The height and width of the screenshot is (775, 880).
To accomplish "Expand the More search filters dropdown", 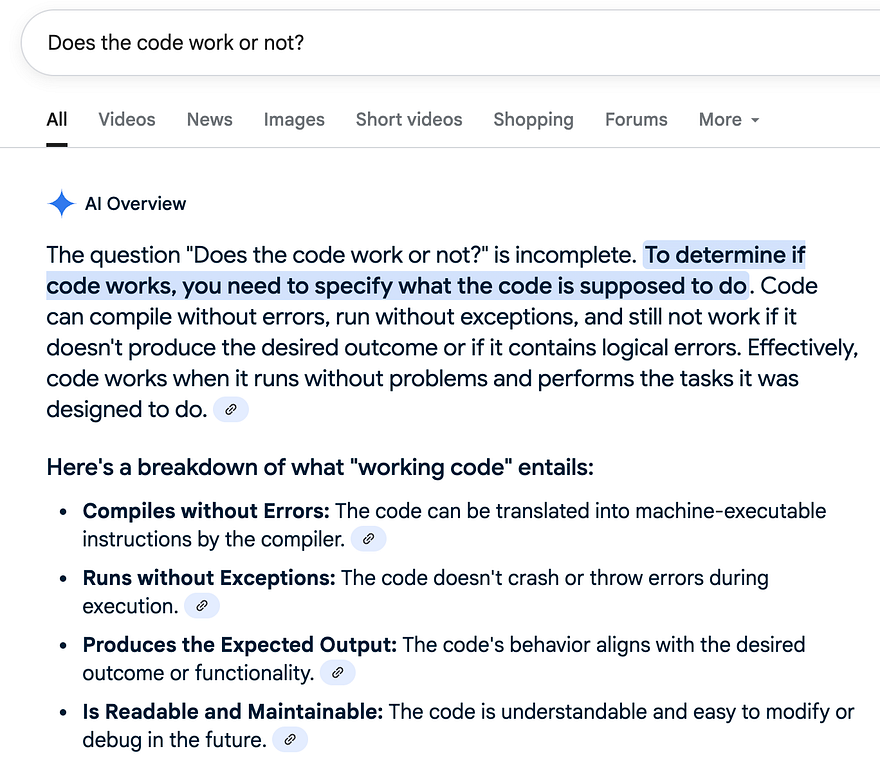I will coord(729,120).
